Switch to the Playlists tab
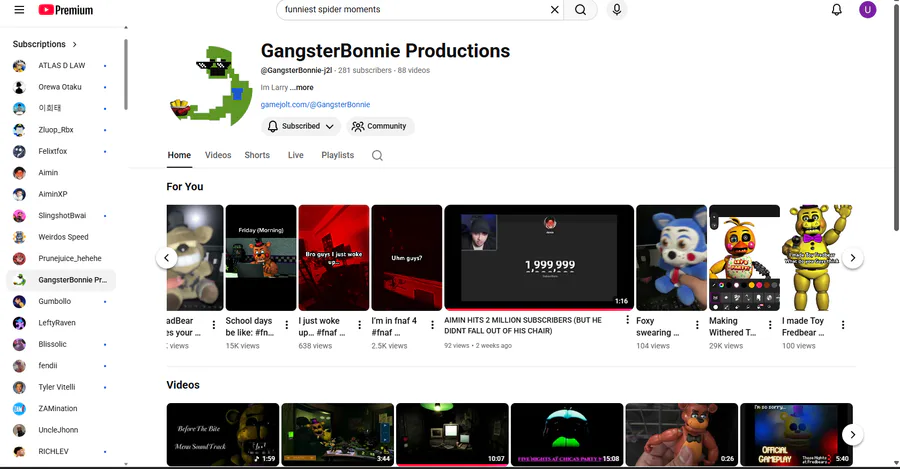Screen dimensions: 900x469 point(338,156)
